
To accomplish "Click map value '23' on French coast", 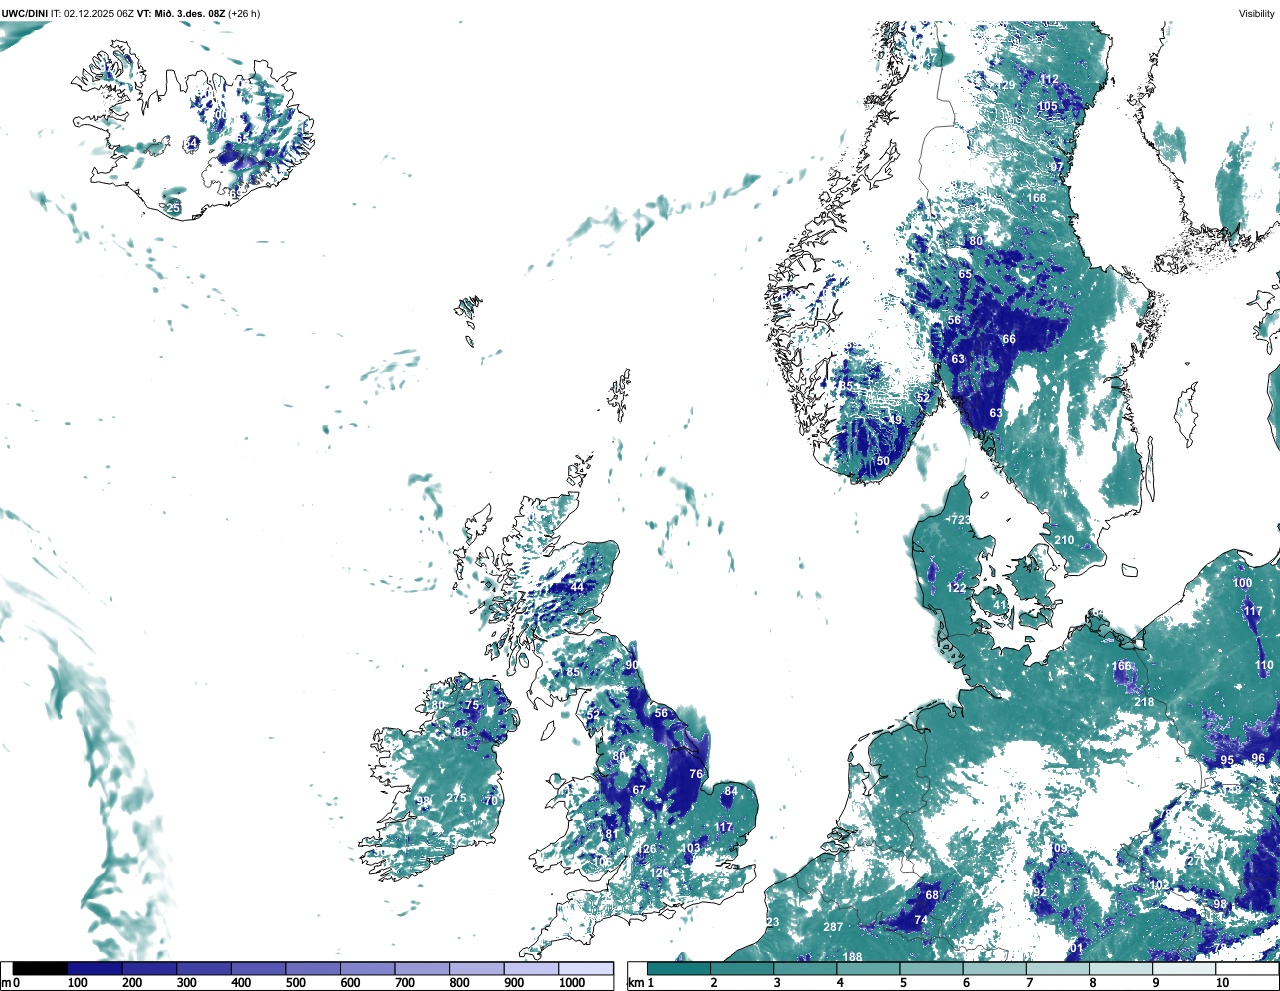I will (772, 922).
